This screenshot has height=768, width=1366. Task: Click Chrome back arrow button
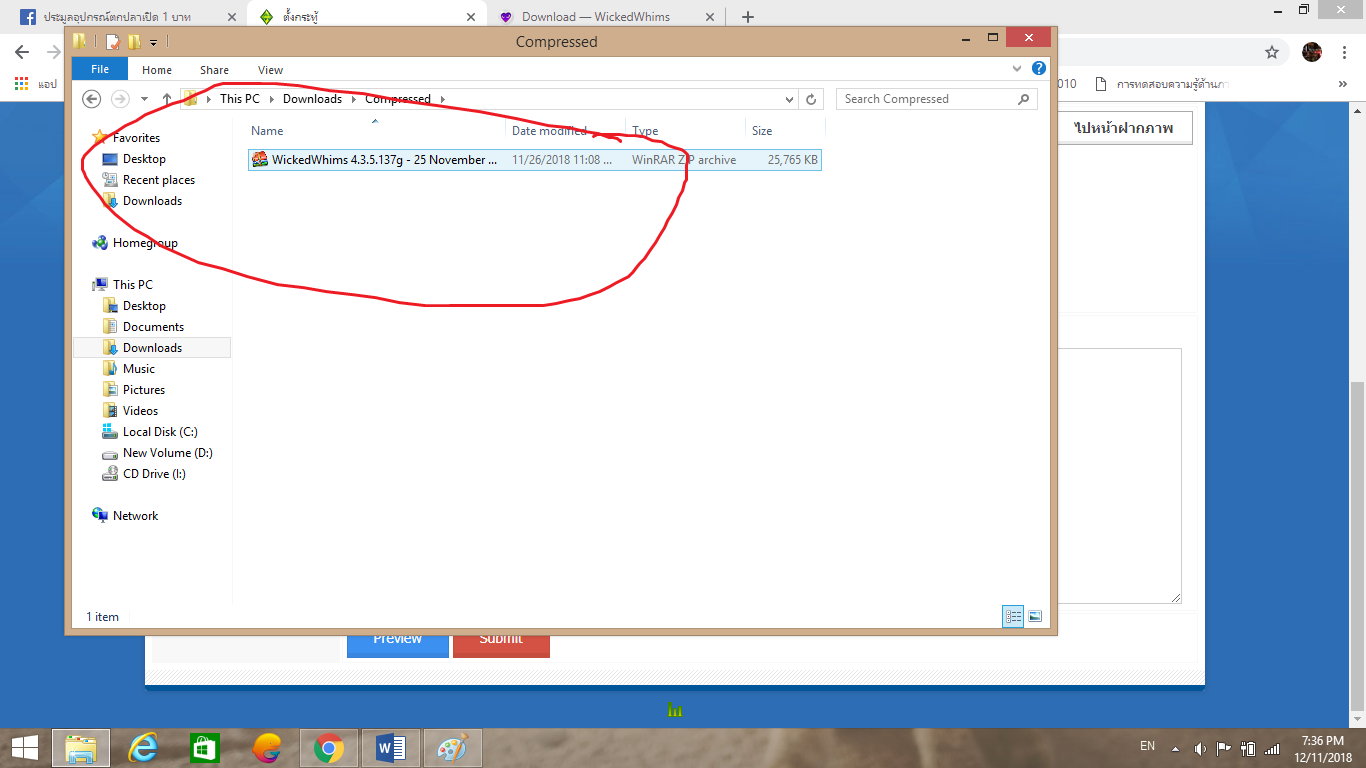click(22, 52)
